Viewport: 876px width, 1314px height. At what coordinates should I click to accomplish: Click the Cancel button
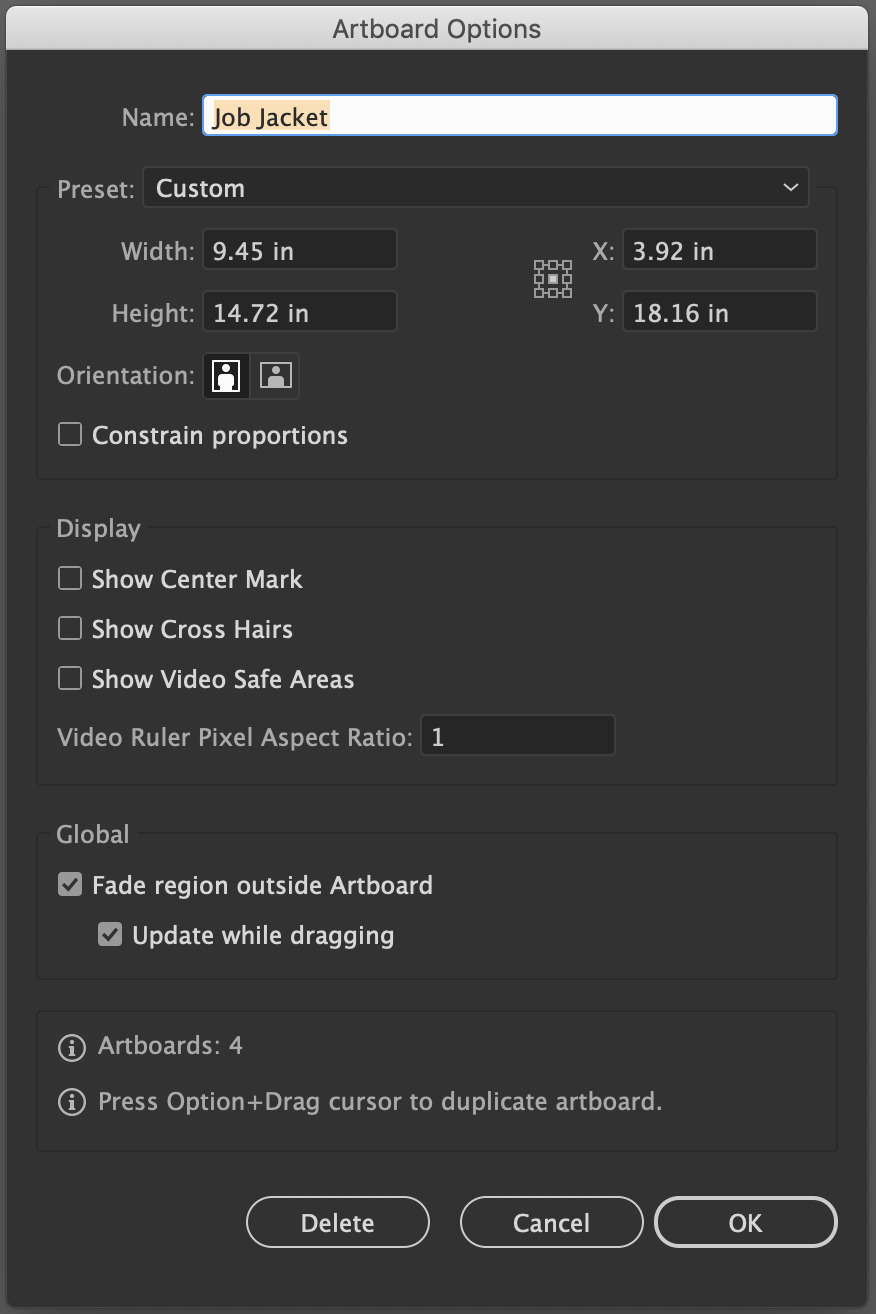[552, 1222]
